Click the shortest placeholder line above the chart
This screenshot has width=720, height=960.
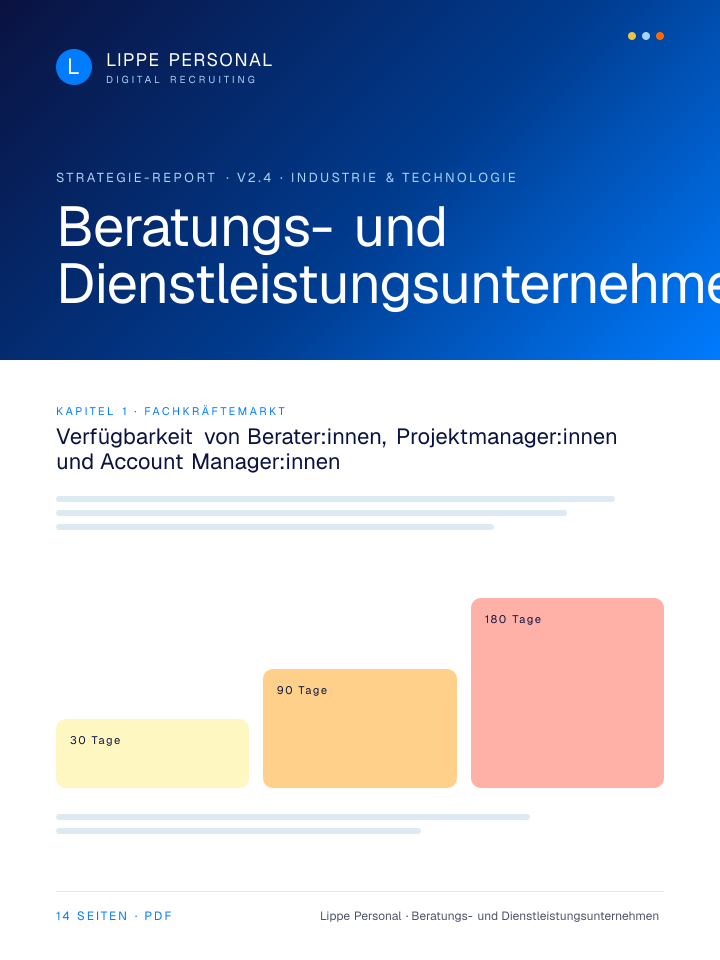point(275,526)
